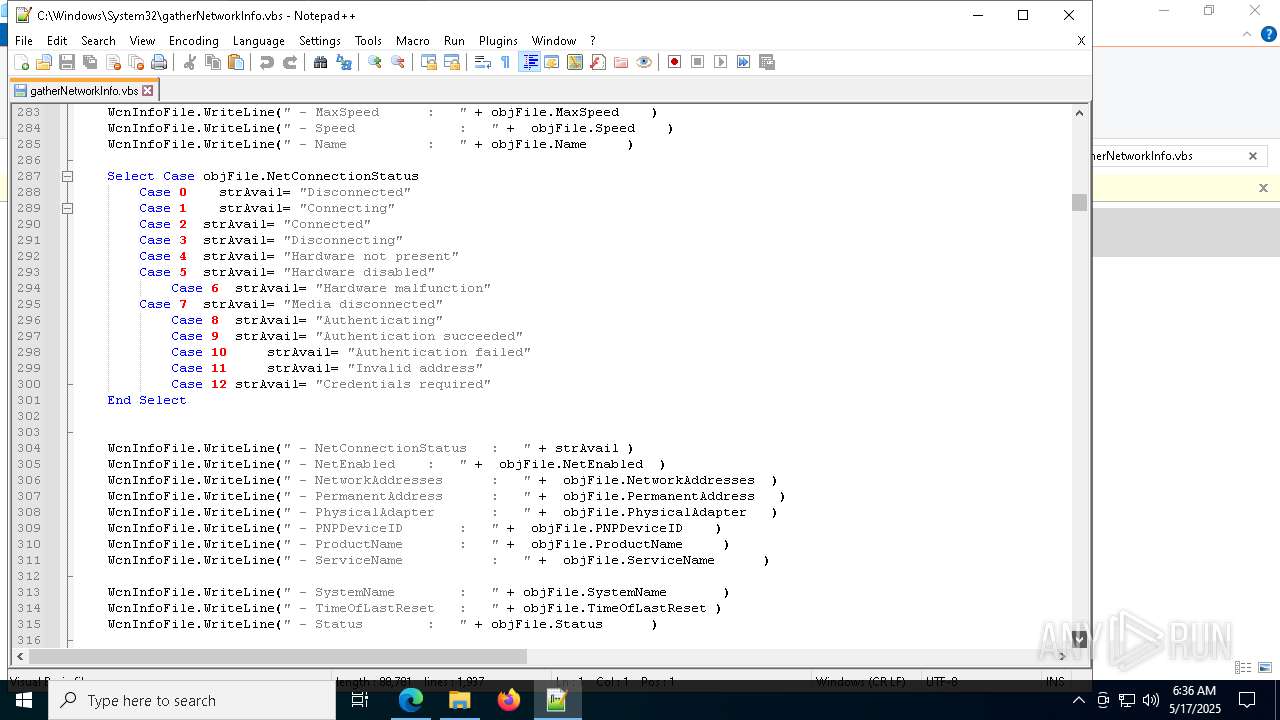Click the Save toolbar icon

pos(67,62)
